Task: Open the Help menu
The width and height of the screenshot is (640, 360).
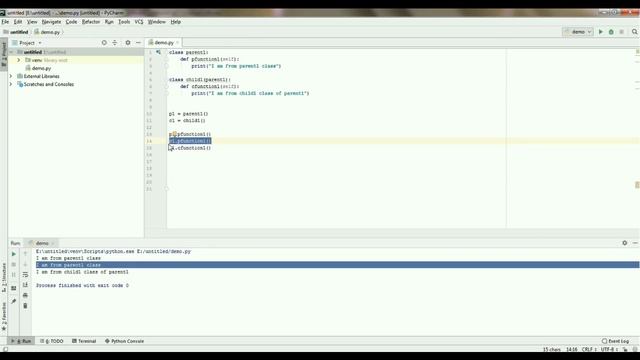Action: 176,22
